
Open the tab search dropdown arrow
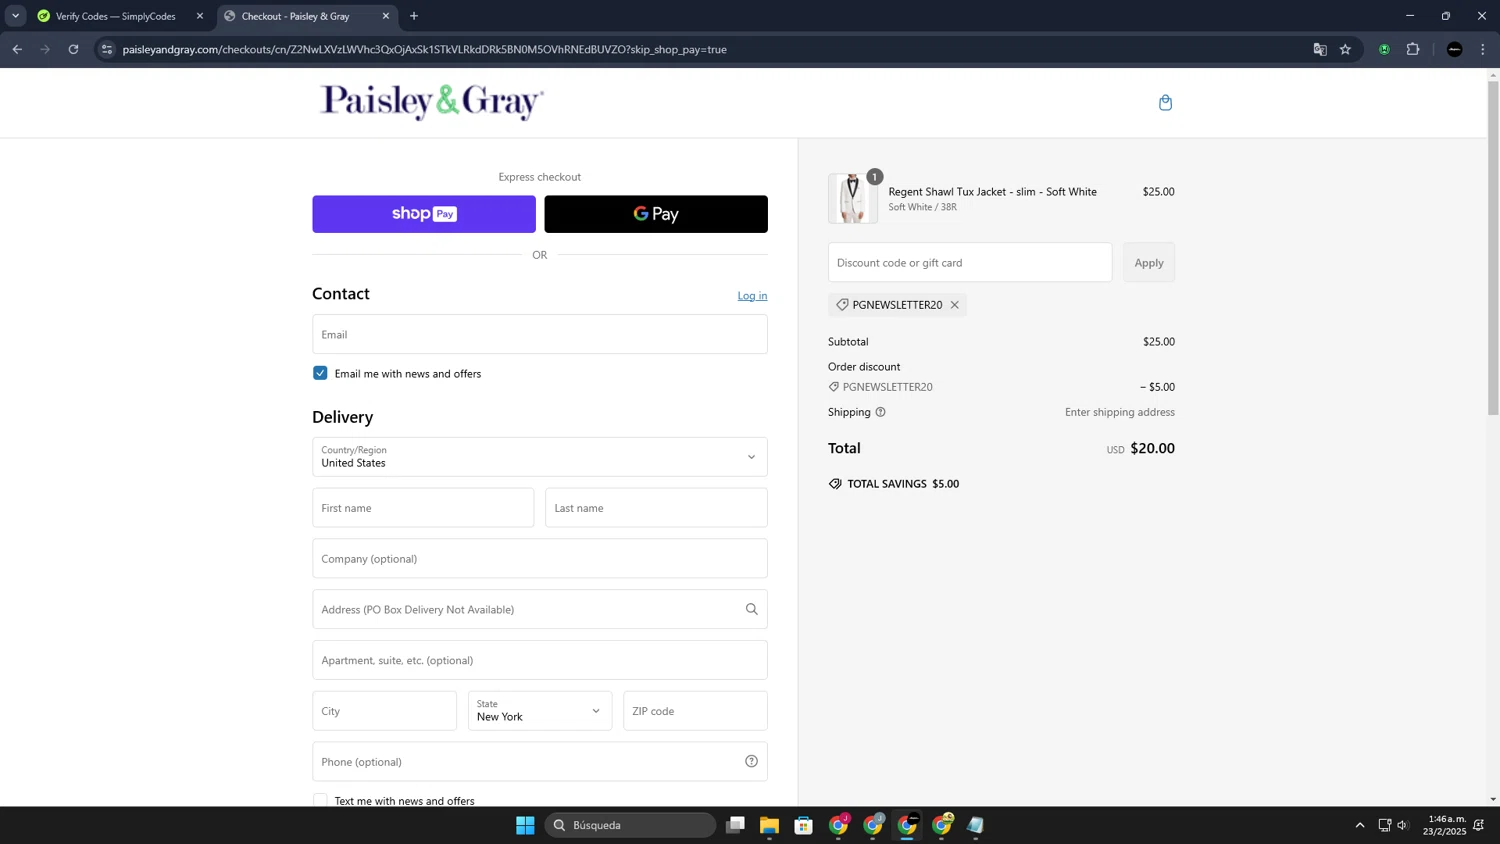pyautogui.click(x=15, y=16)
